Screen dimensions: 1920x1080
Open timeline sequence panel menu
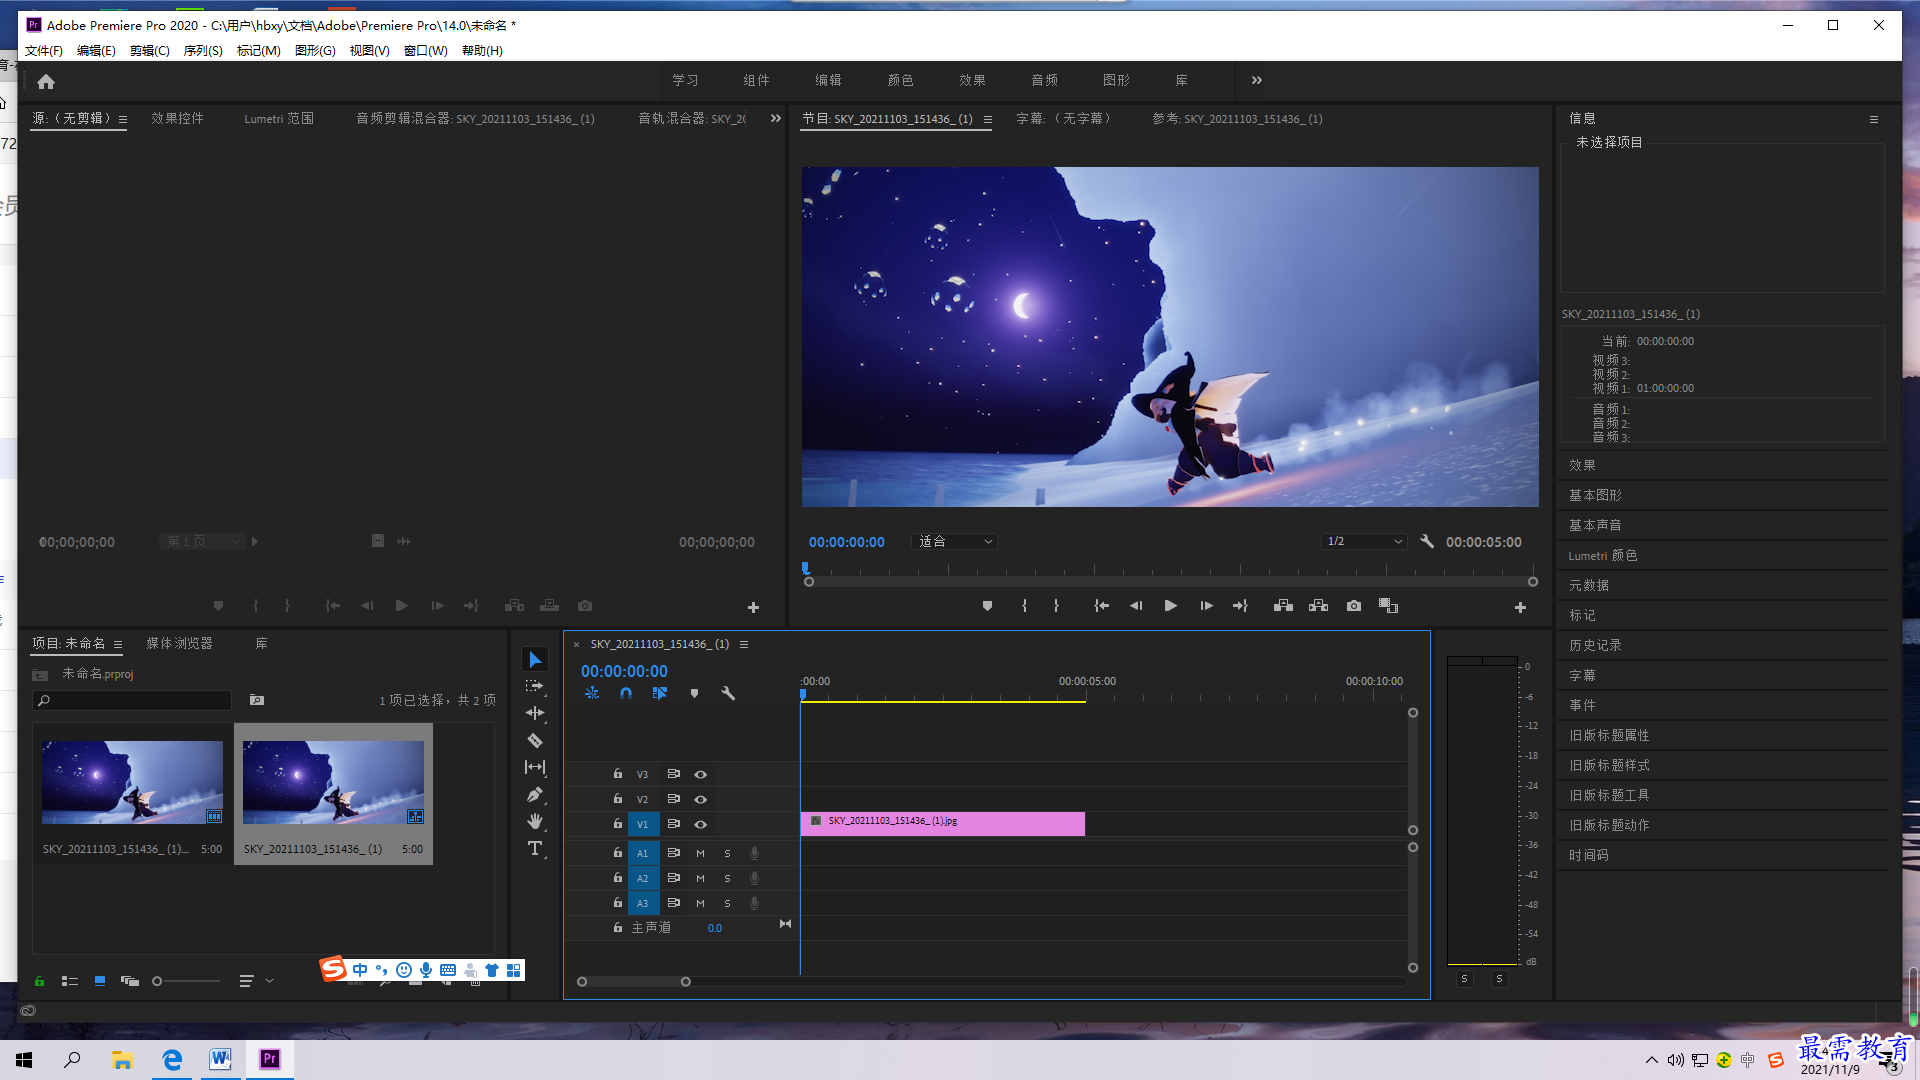pos(744,644)
